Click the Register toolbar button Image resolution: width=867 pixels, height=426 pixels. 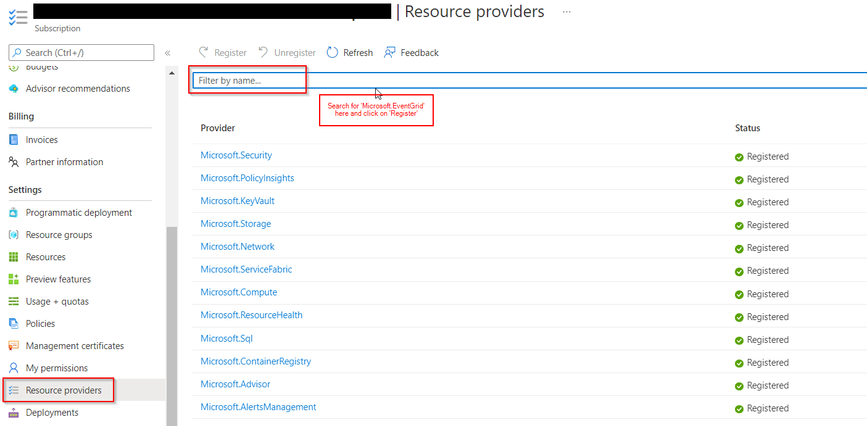click(222, 53)
